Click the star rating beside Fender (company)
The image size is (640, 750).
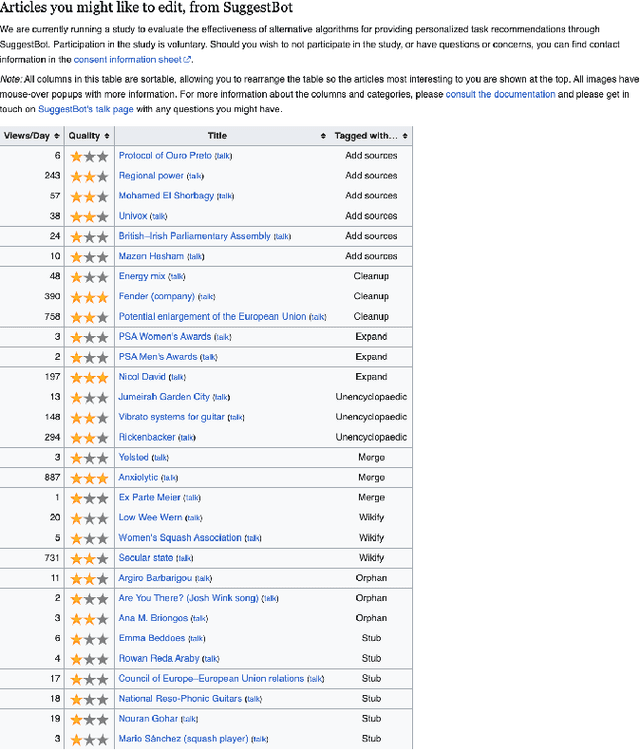[88, 297]
